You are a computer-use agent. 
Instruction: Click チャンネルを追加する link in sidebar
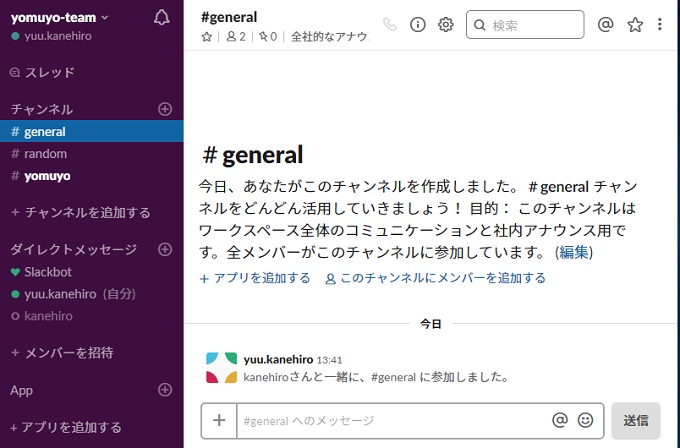tap(81, 213)
